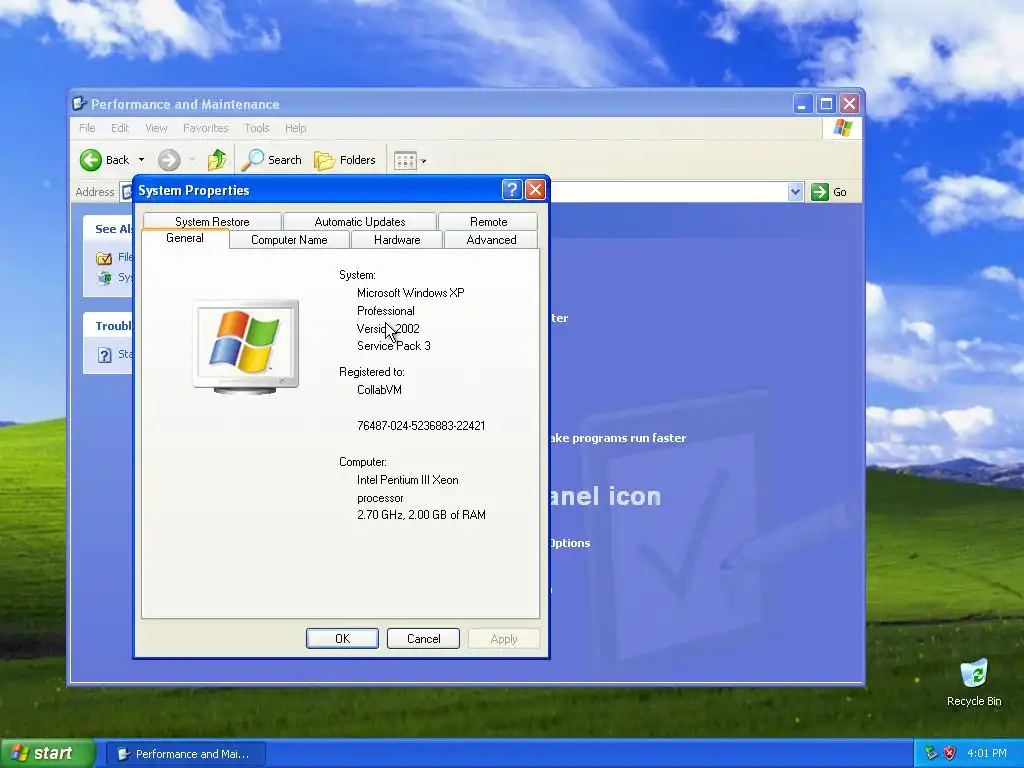1024x768 pixels.
Task: Click Cancel in System Properties
Action: pyautogui.click(x=423, y=639)
